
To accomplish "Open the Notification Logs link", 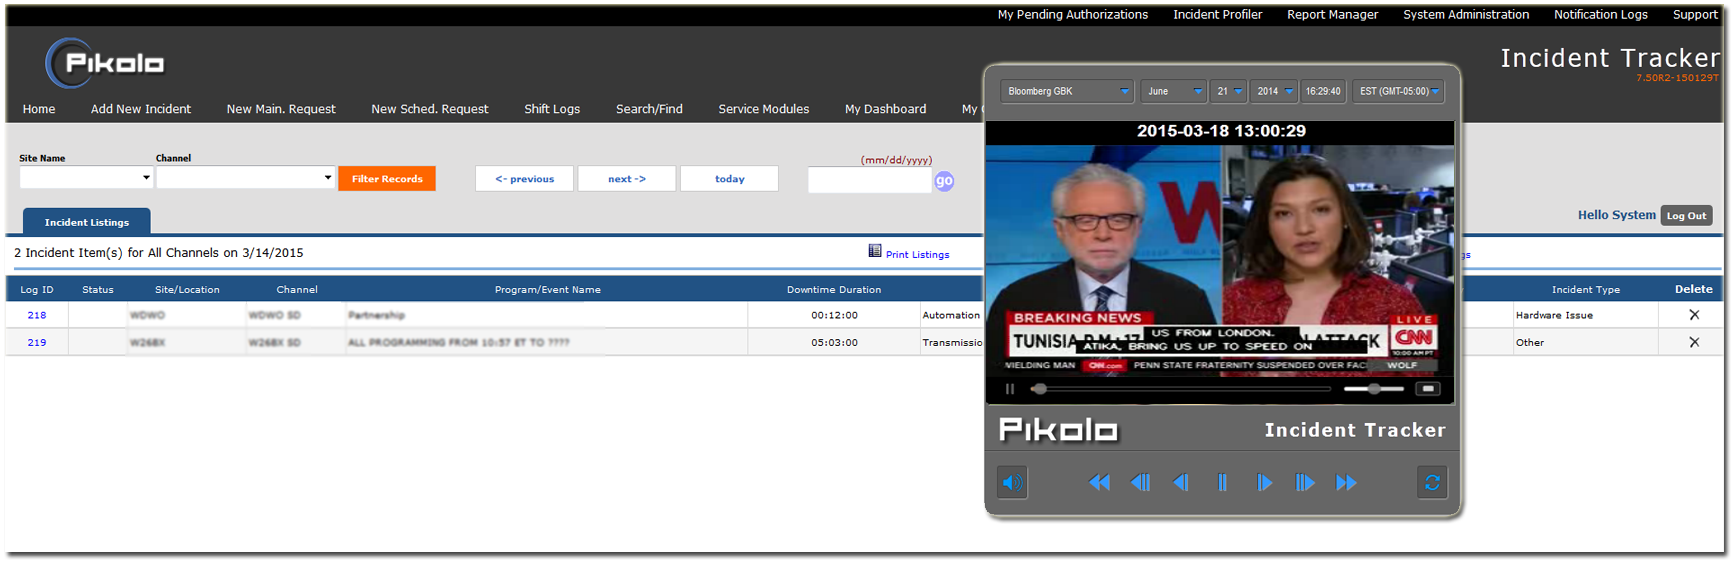I will tap(1600, 15).
